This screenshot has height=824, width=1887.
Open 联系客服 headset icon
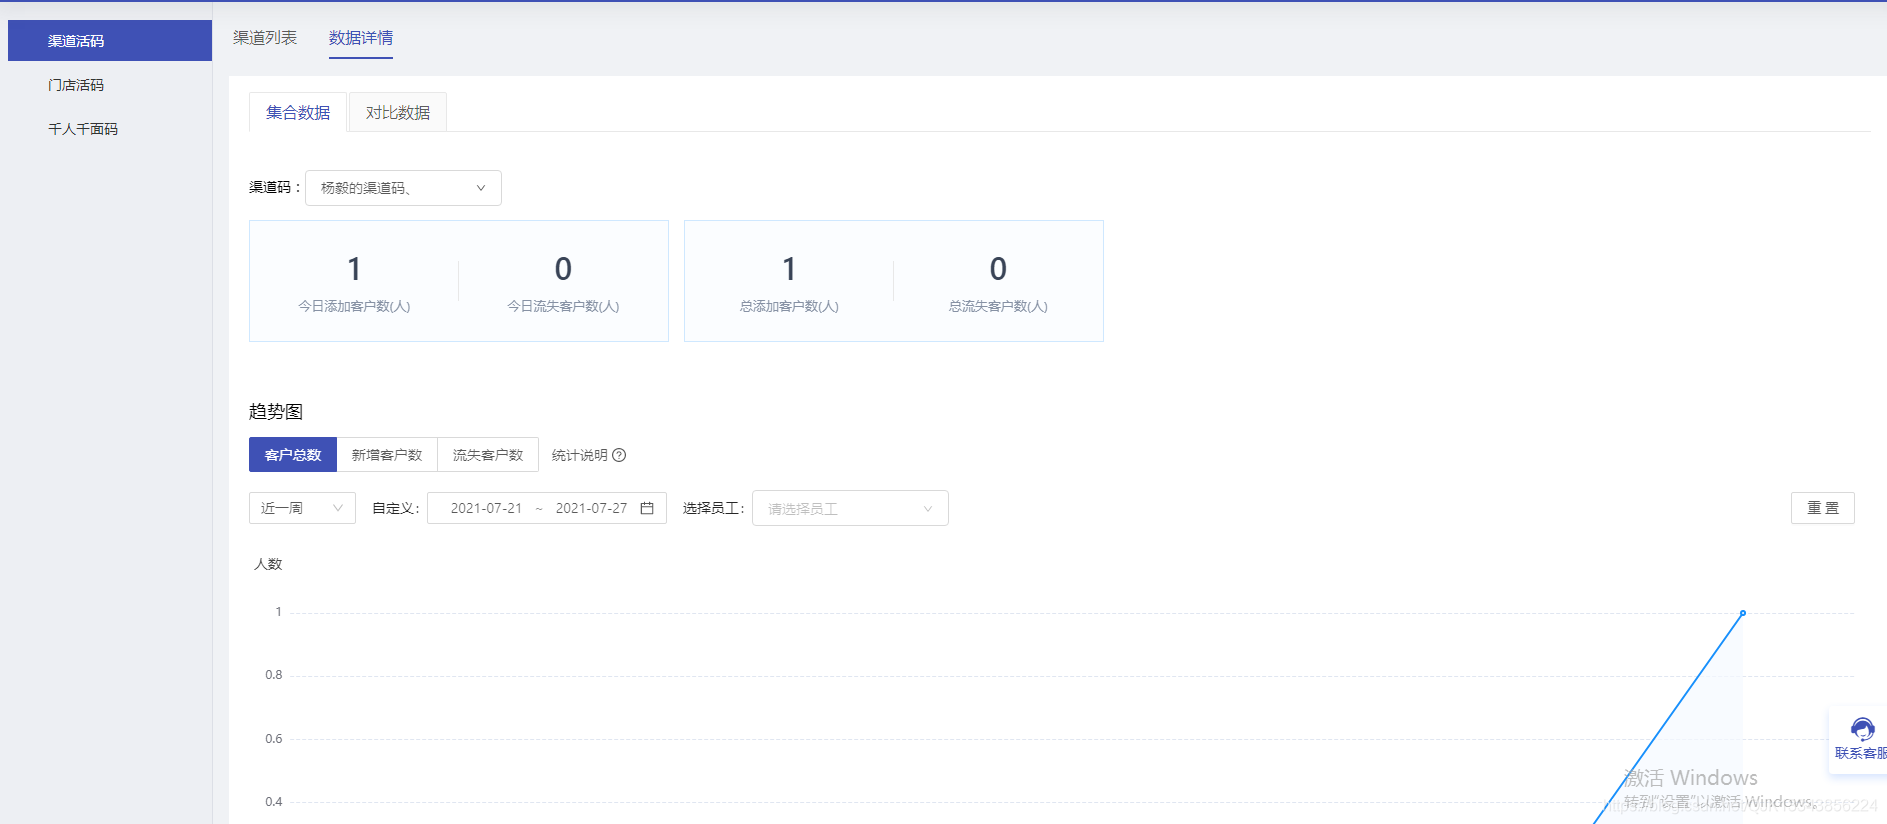point(1862,729)
